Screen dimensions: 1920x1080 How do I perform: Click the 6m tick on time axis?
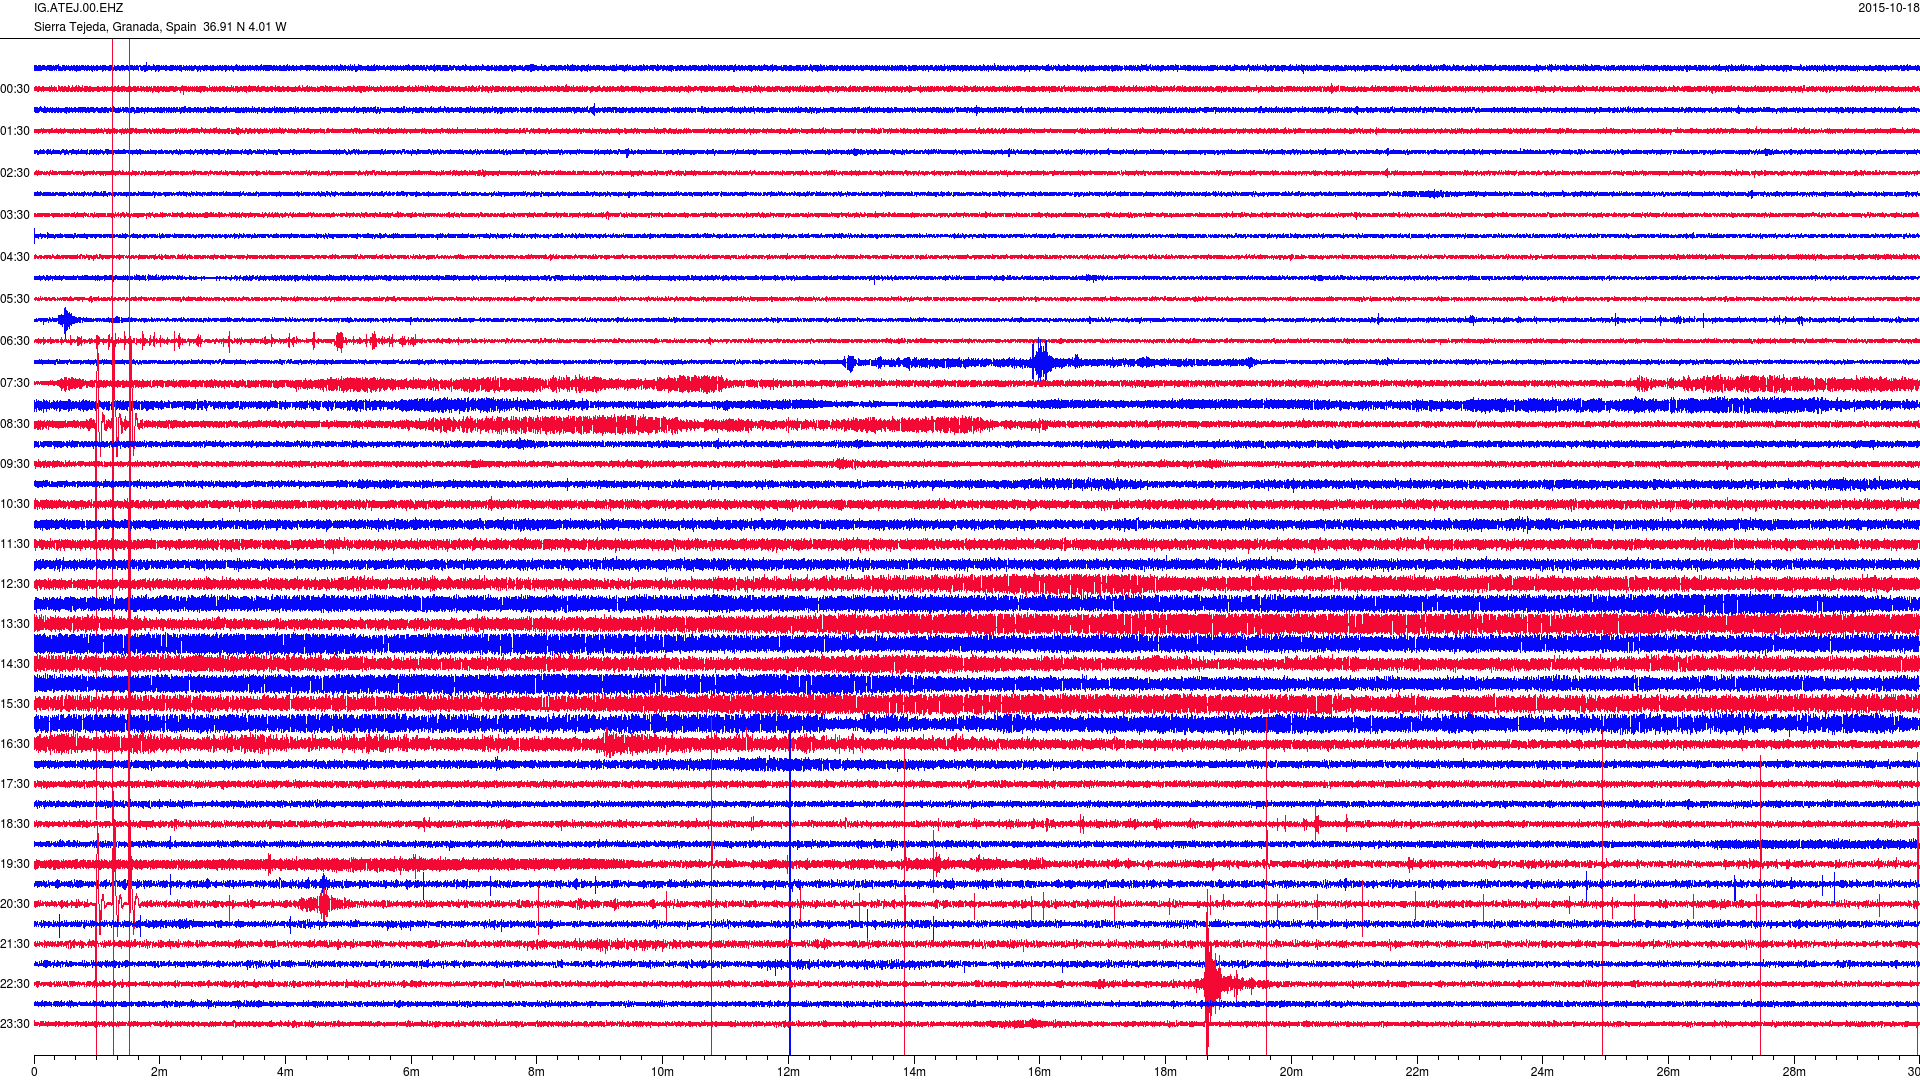[x=411, y=1072]
